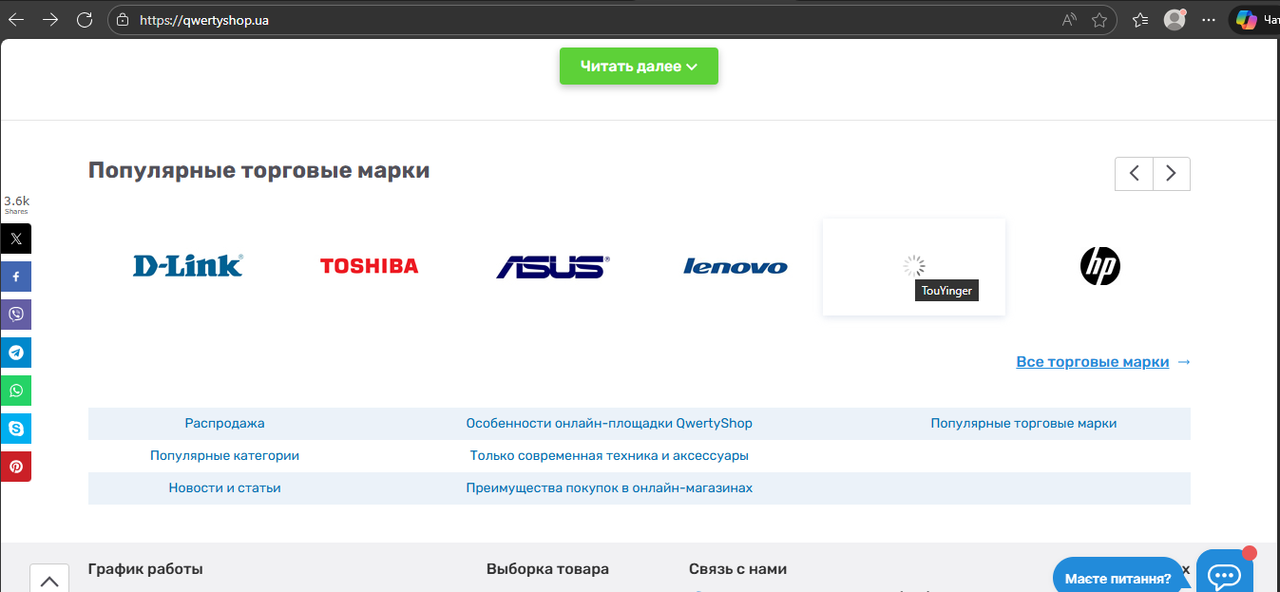Share page on Pinterest
The image size is (1280, 592).
pyautogui.click(x=16, y=466)
